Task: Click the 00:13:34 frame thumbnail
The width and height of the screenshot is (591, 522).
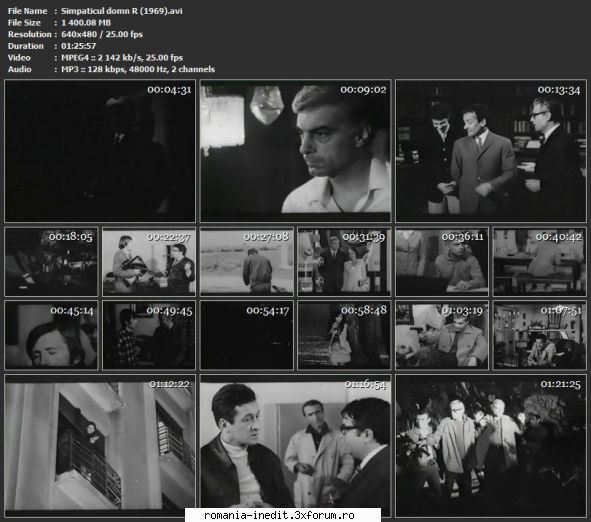Action: pyautogui.click(x=491, y=151)
